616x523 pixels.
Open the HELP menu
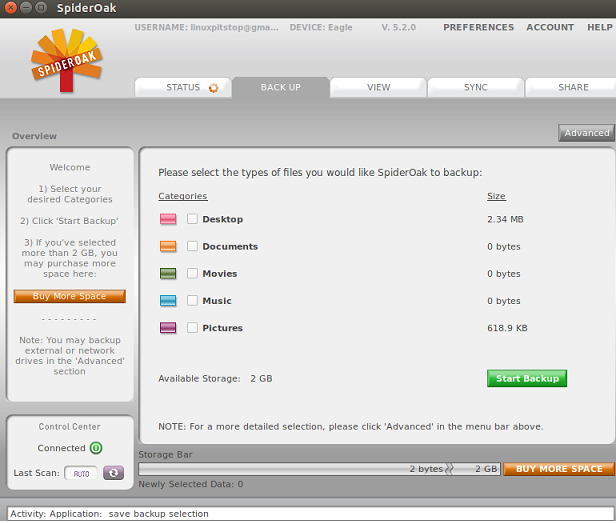tap(600, 27)
